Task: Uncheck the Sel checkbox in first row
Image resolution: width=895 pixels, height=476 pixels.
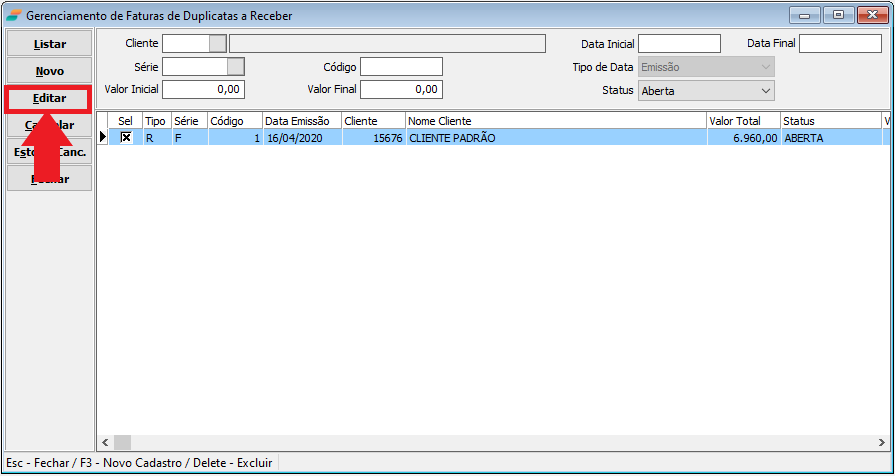Action: click(126, 138)
